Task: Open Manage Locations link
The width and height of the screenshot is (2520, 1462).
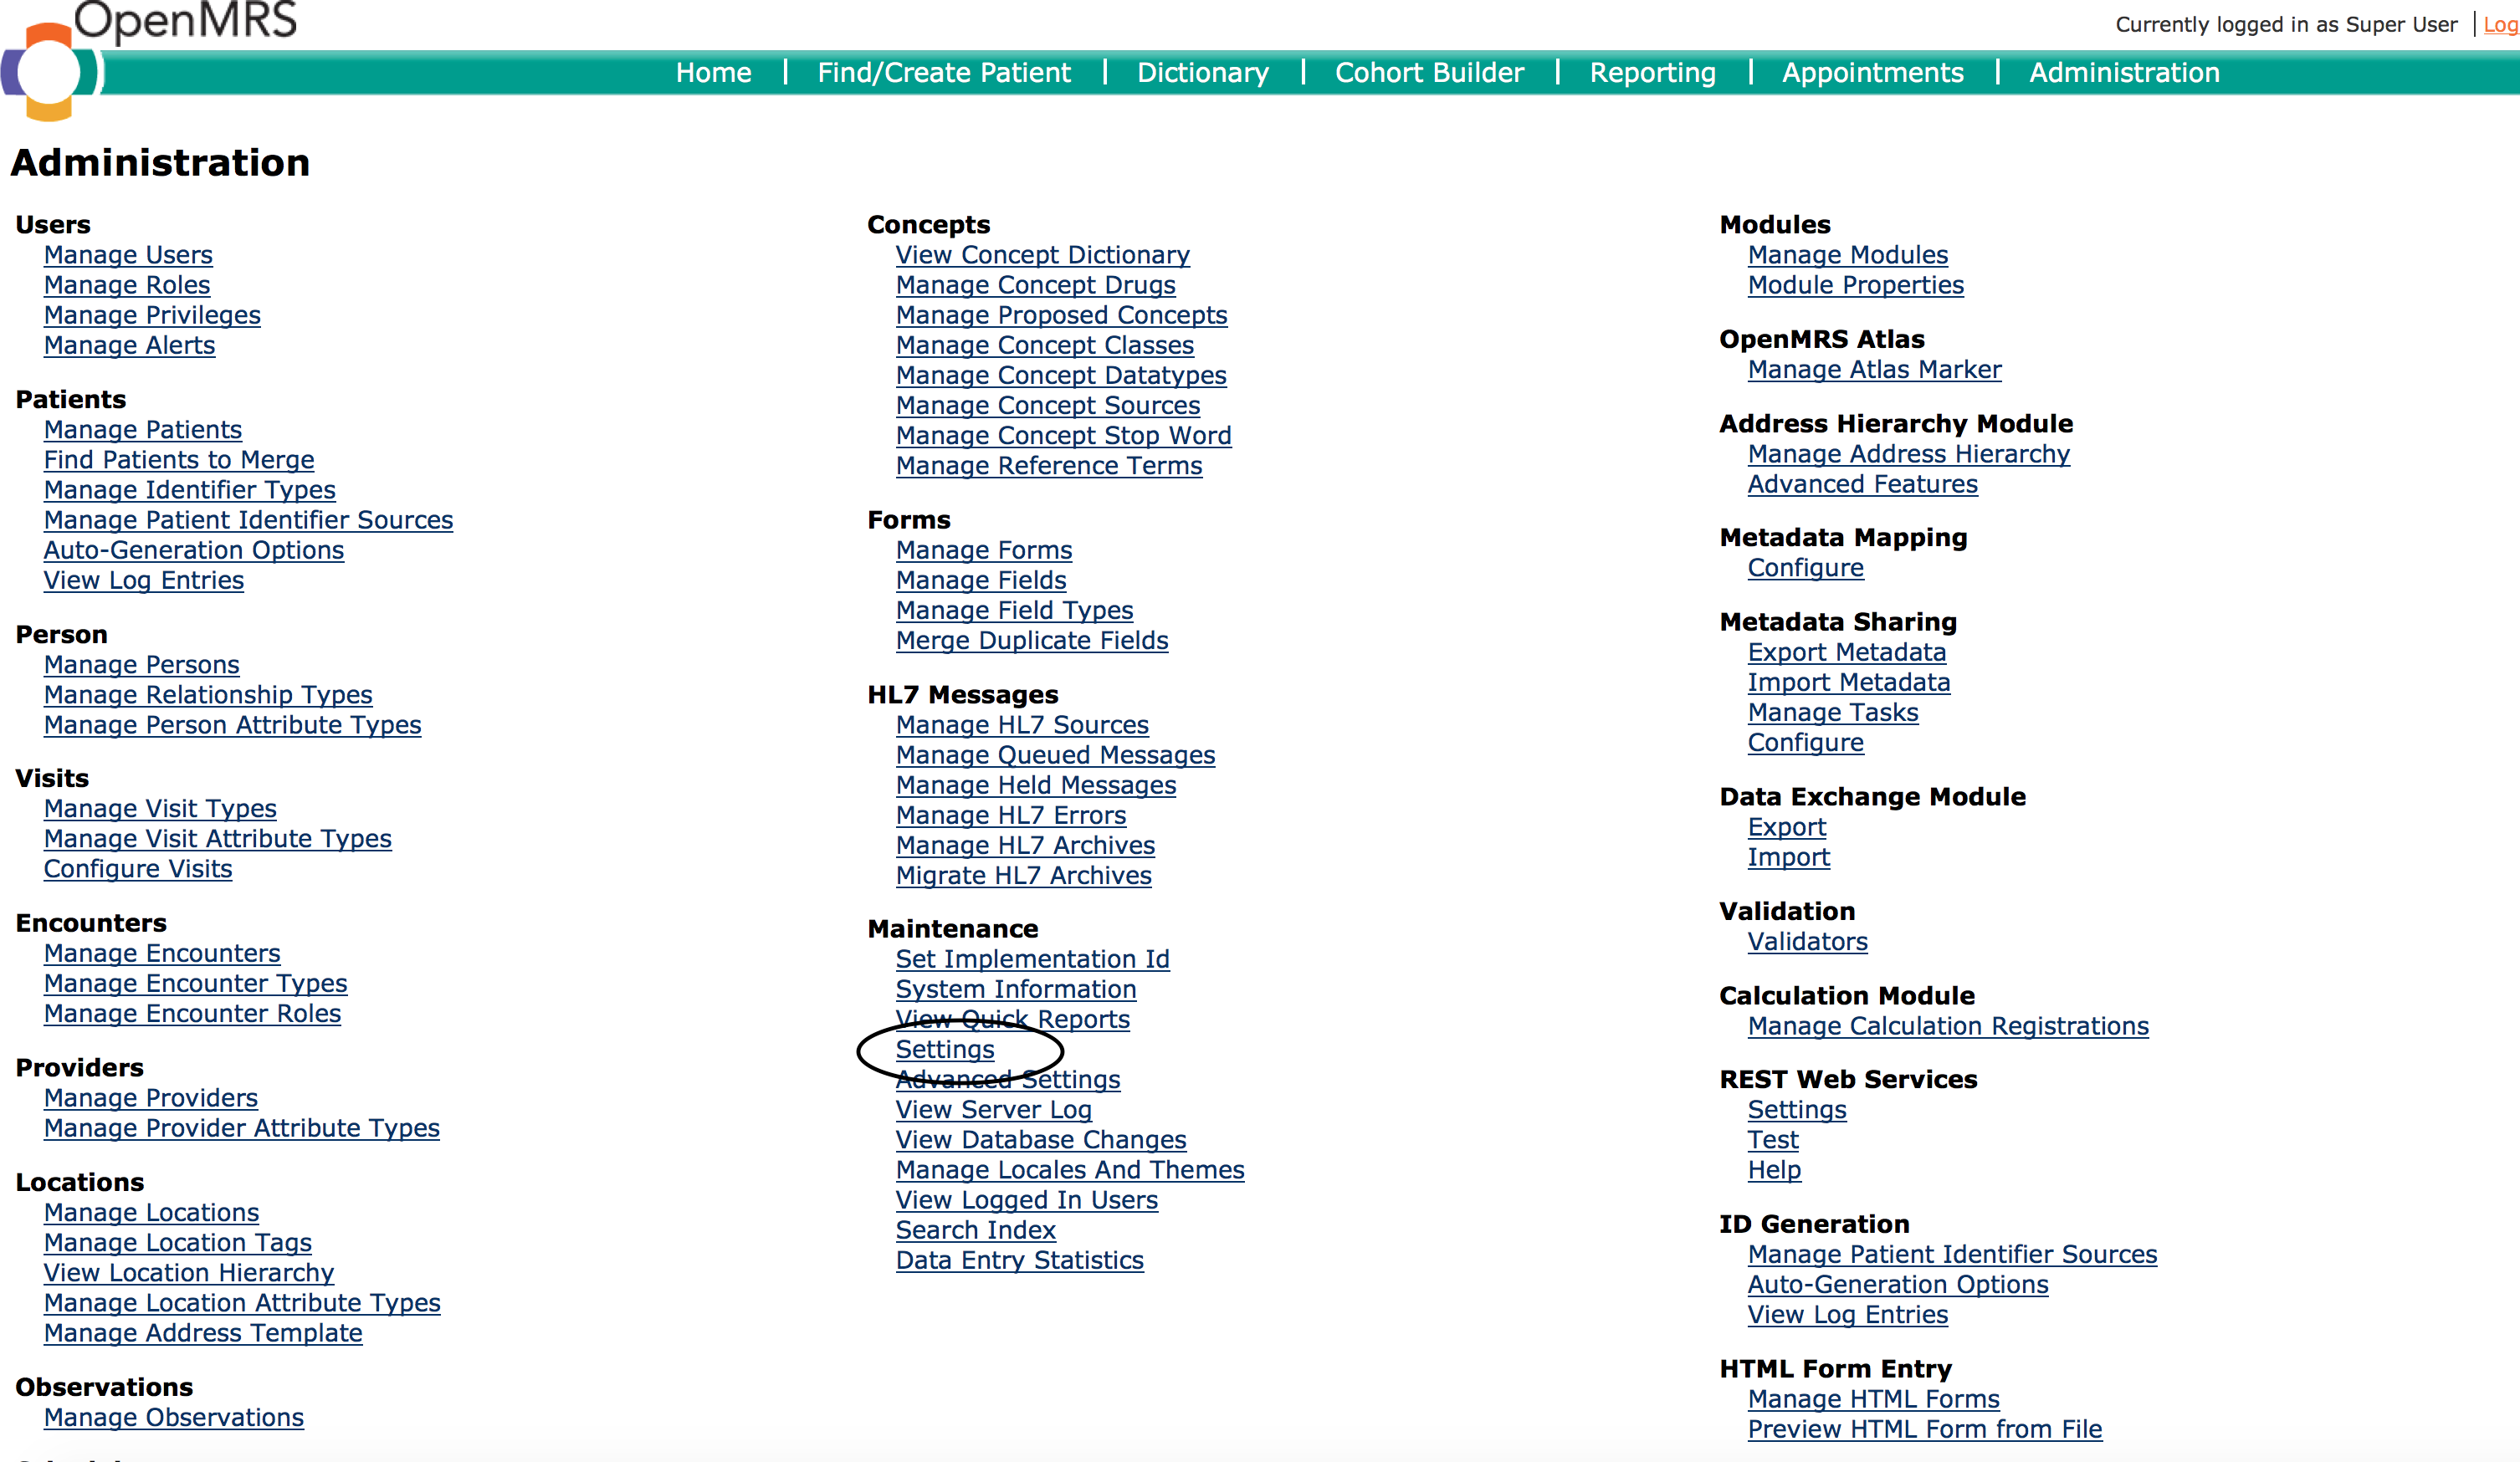Action: [151, 1213]
